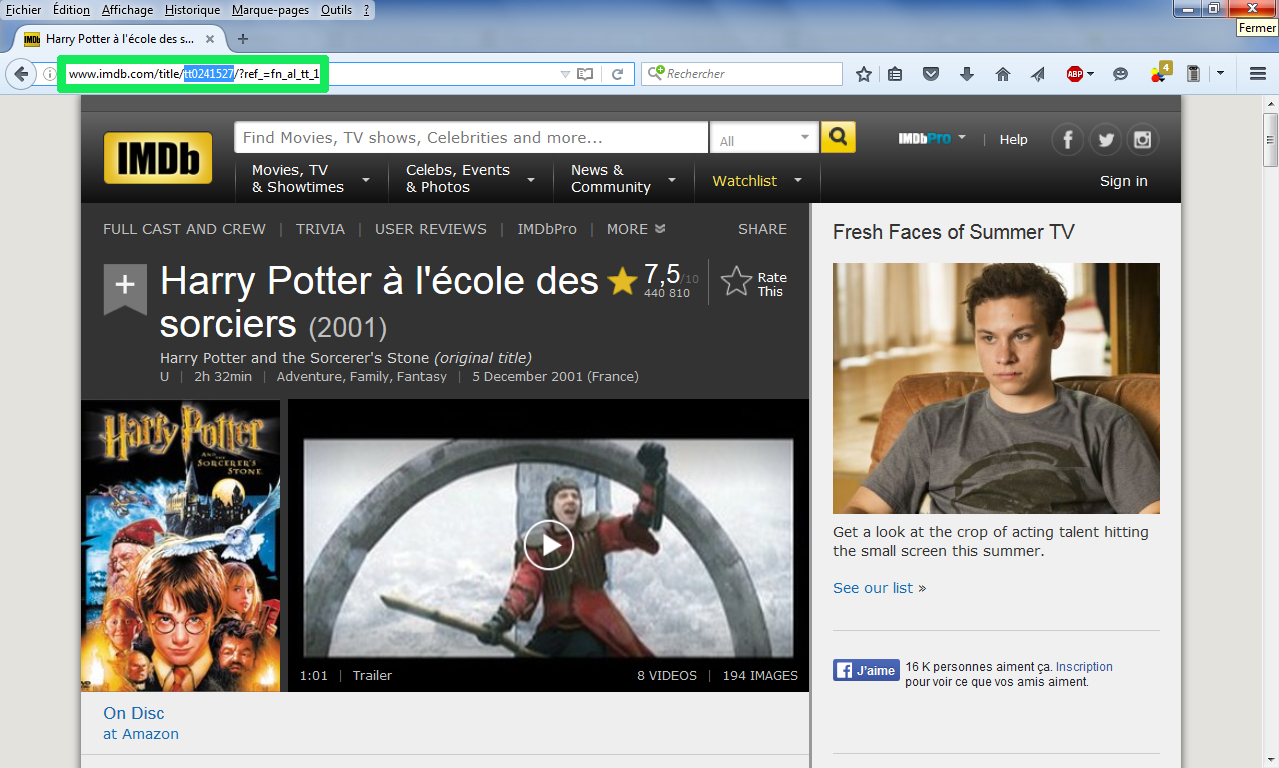This screenshot has height=768, width=1279.
Task: Open FULL CAST AND CREW
Action: pyautogui.click(x=184, y=229)
